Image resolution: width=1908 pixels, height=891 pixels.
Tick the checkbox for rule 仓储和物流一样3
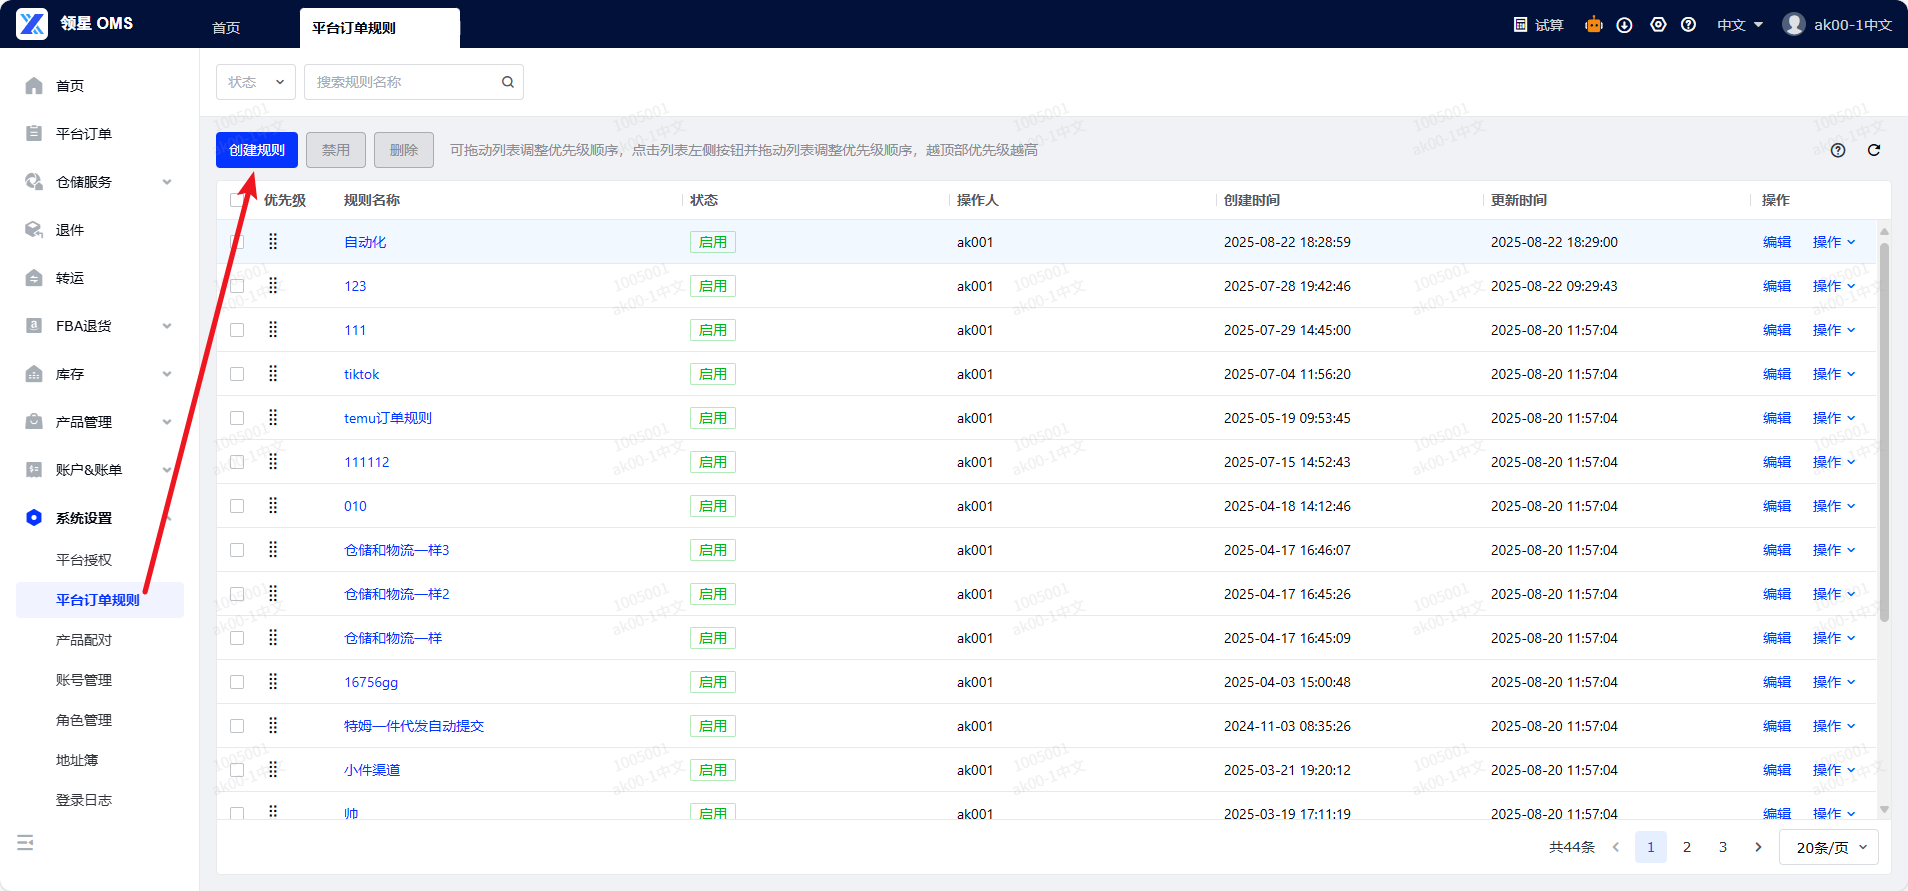coord(237,550)
